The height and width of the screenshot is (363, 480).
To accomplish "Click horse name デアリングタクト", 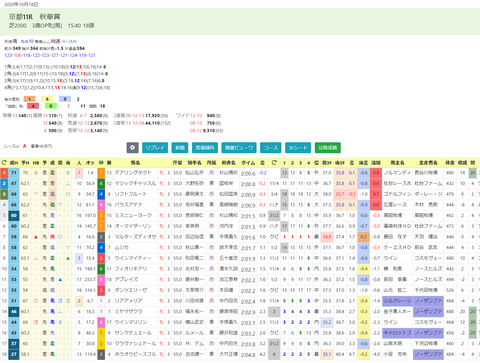I will [133, 173].
